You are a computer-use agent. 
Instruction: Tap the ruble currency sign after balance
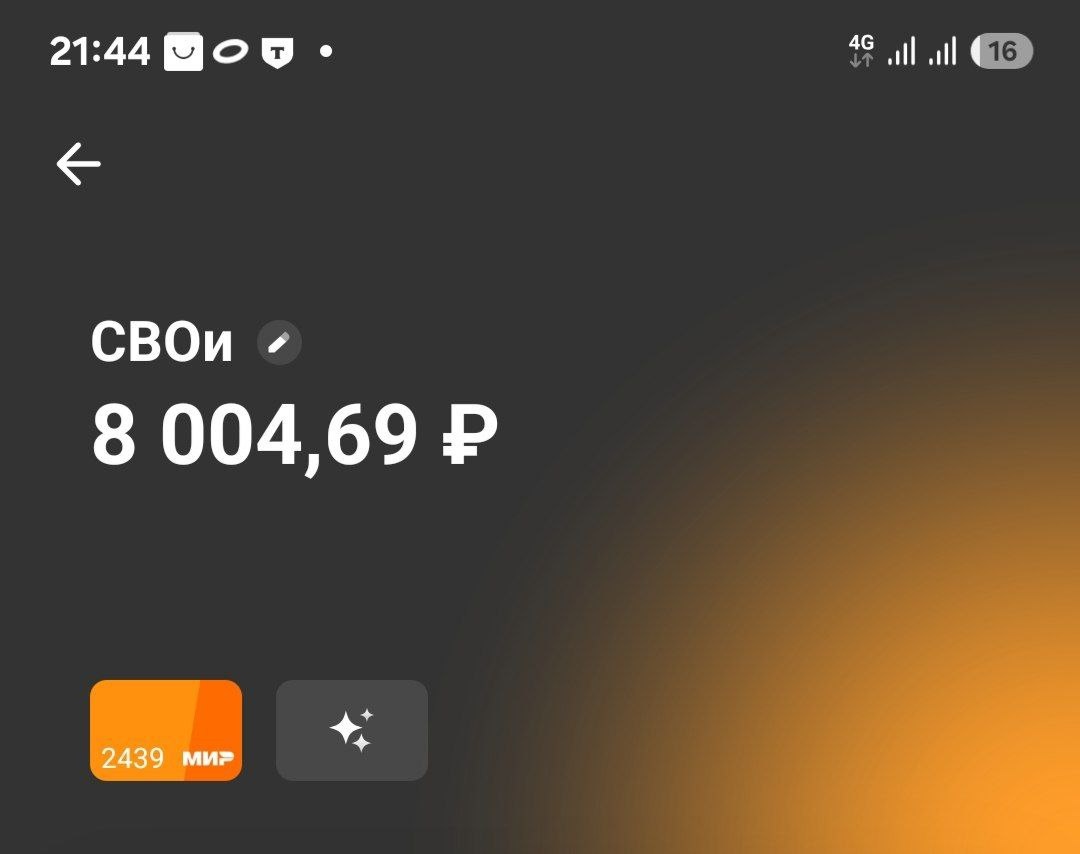(470, 434)
